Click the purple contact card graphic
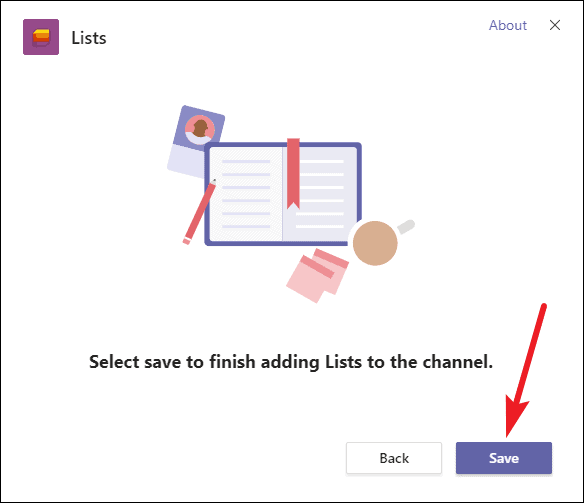 pos(196,141)
